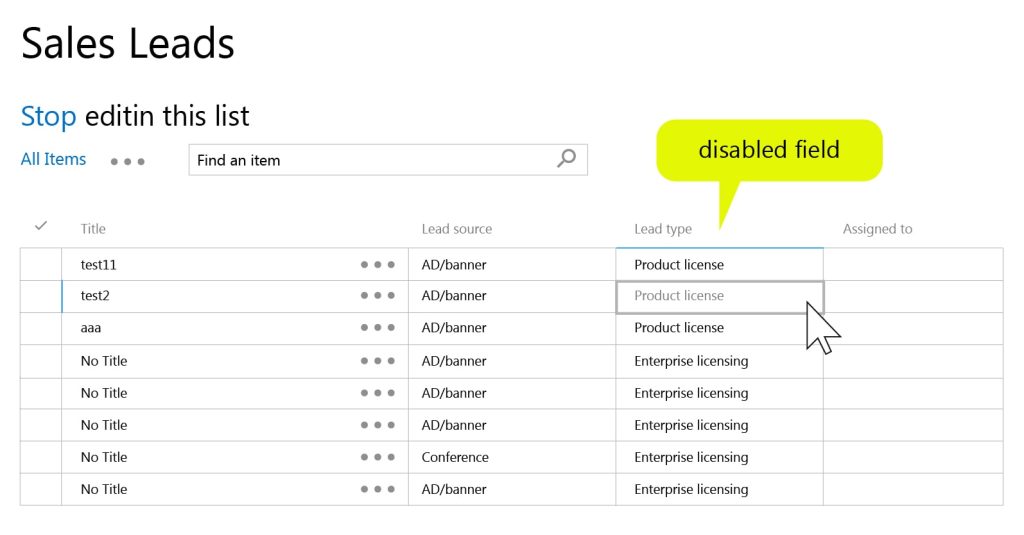Viewport: 1024px width, 535px height.
Task: Click the Lead type cell of test11
Action: coord(719,265)
